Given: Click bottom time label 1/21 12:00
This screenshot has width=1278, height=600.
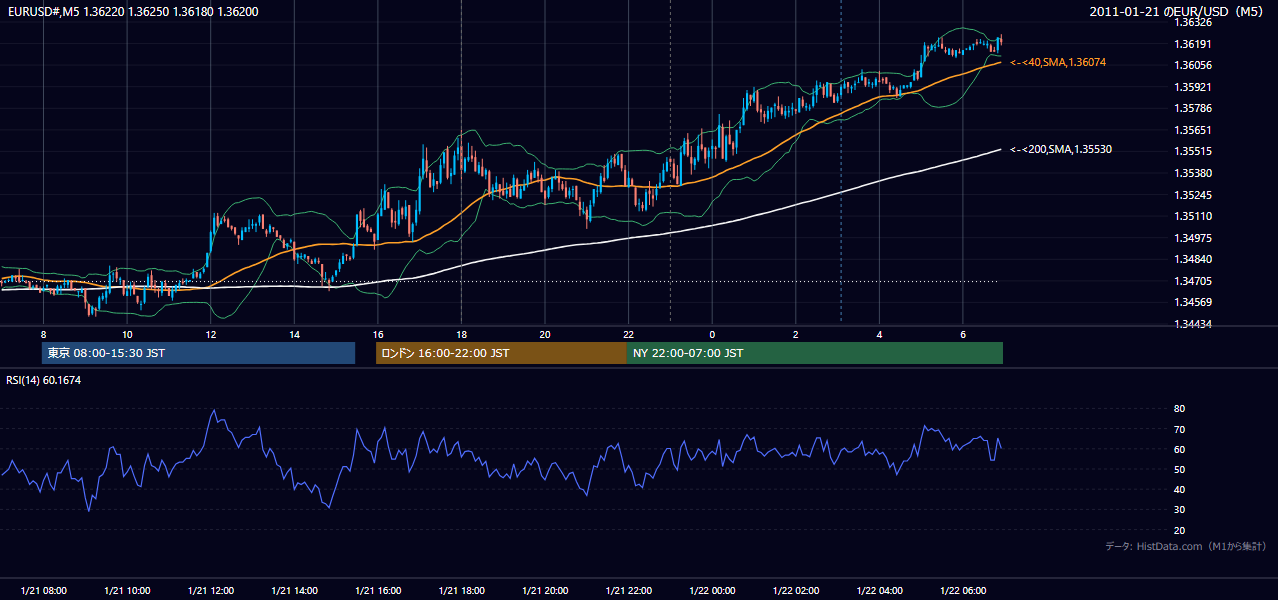Looking at the screenshot, I should click(x=210, y=591).
